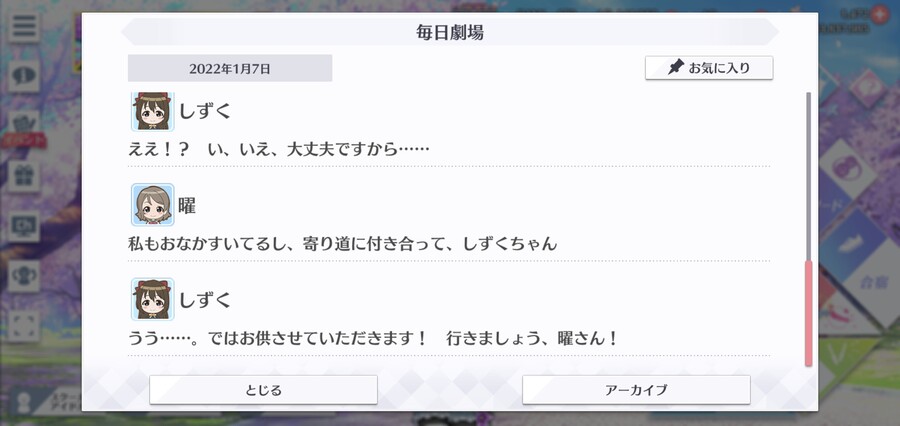The height and width of the screenshot is (426, 900).
Task: Toggle fullscreen with the corners icon
Action: point(24,326)
